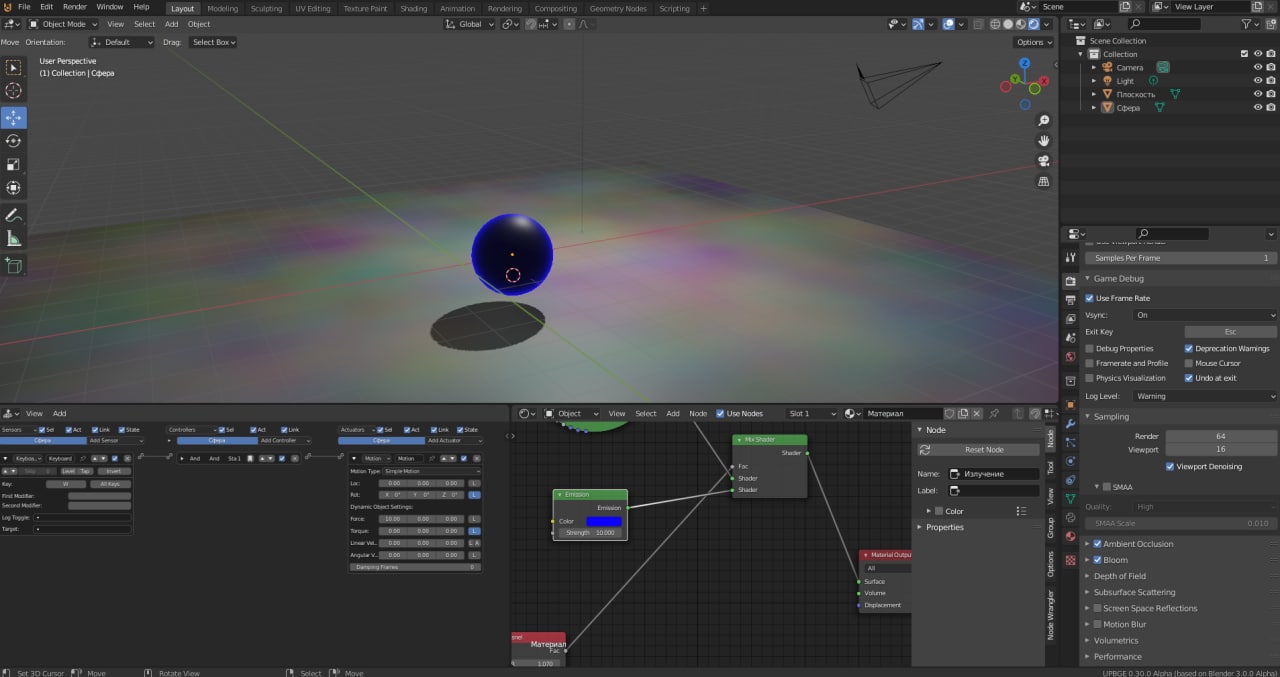1280x677 pixels.
Task: Adjust the Emission Strength field
Action: (590, 533)
